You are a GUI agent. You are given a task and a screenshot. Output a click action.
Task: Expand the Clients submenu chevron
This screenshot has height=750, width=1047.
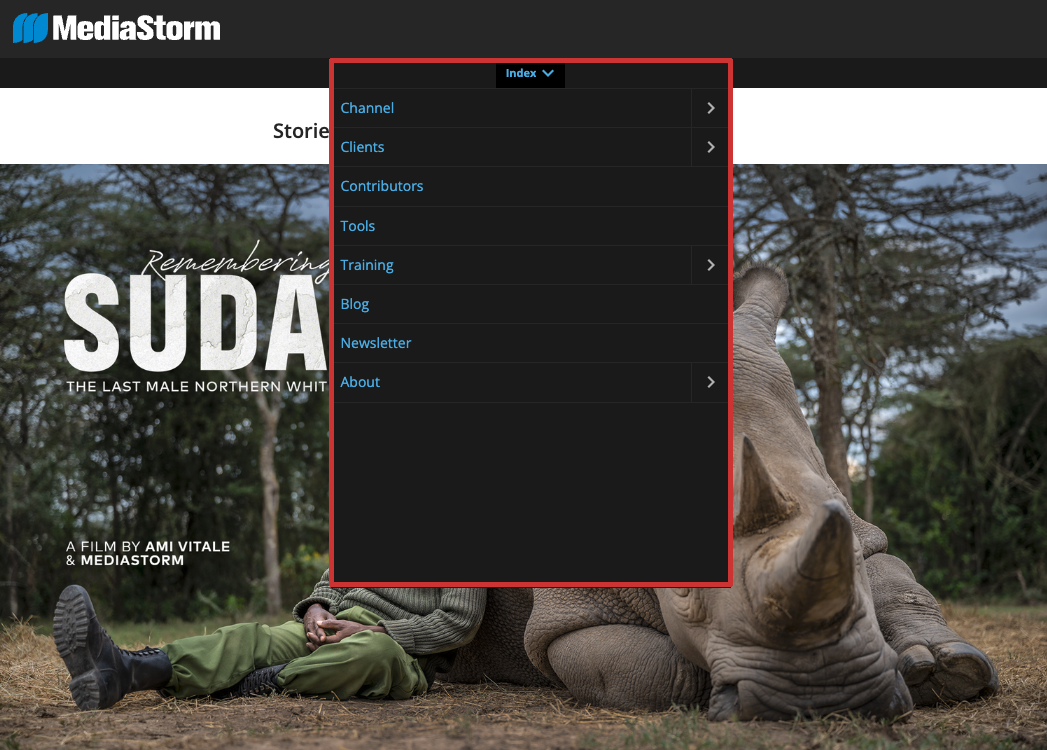click(x=710, y=147)
